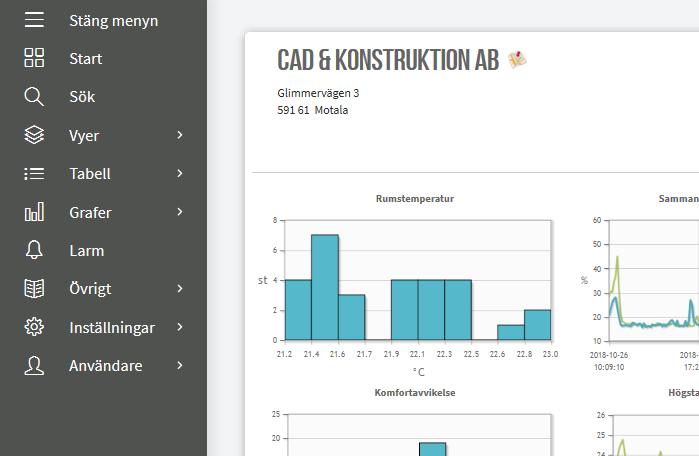Click the °C axis unit label
Screen dimensions: 699x456
click(419, 372)
